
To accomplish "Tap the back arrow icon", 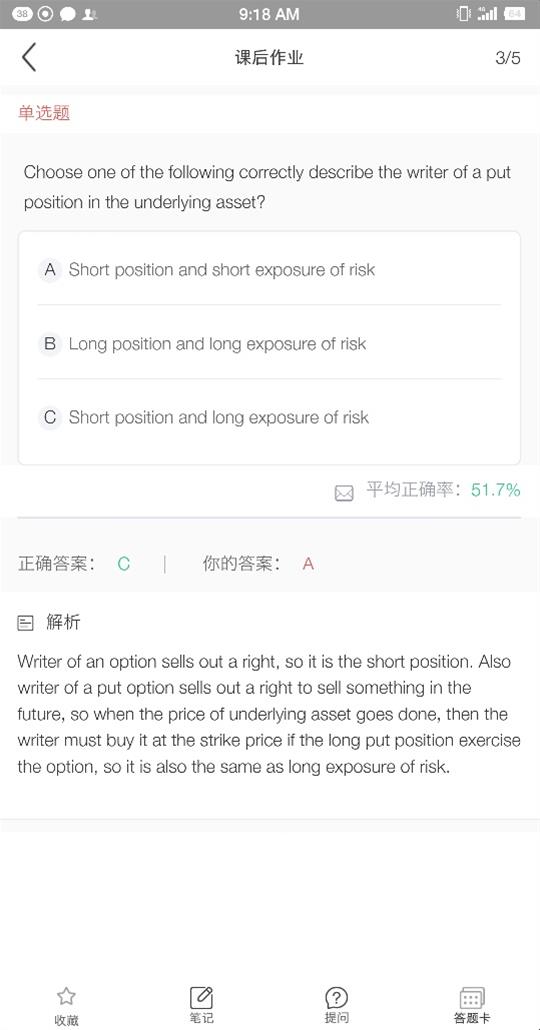I will pyautogui.click(x=28, y=57).
